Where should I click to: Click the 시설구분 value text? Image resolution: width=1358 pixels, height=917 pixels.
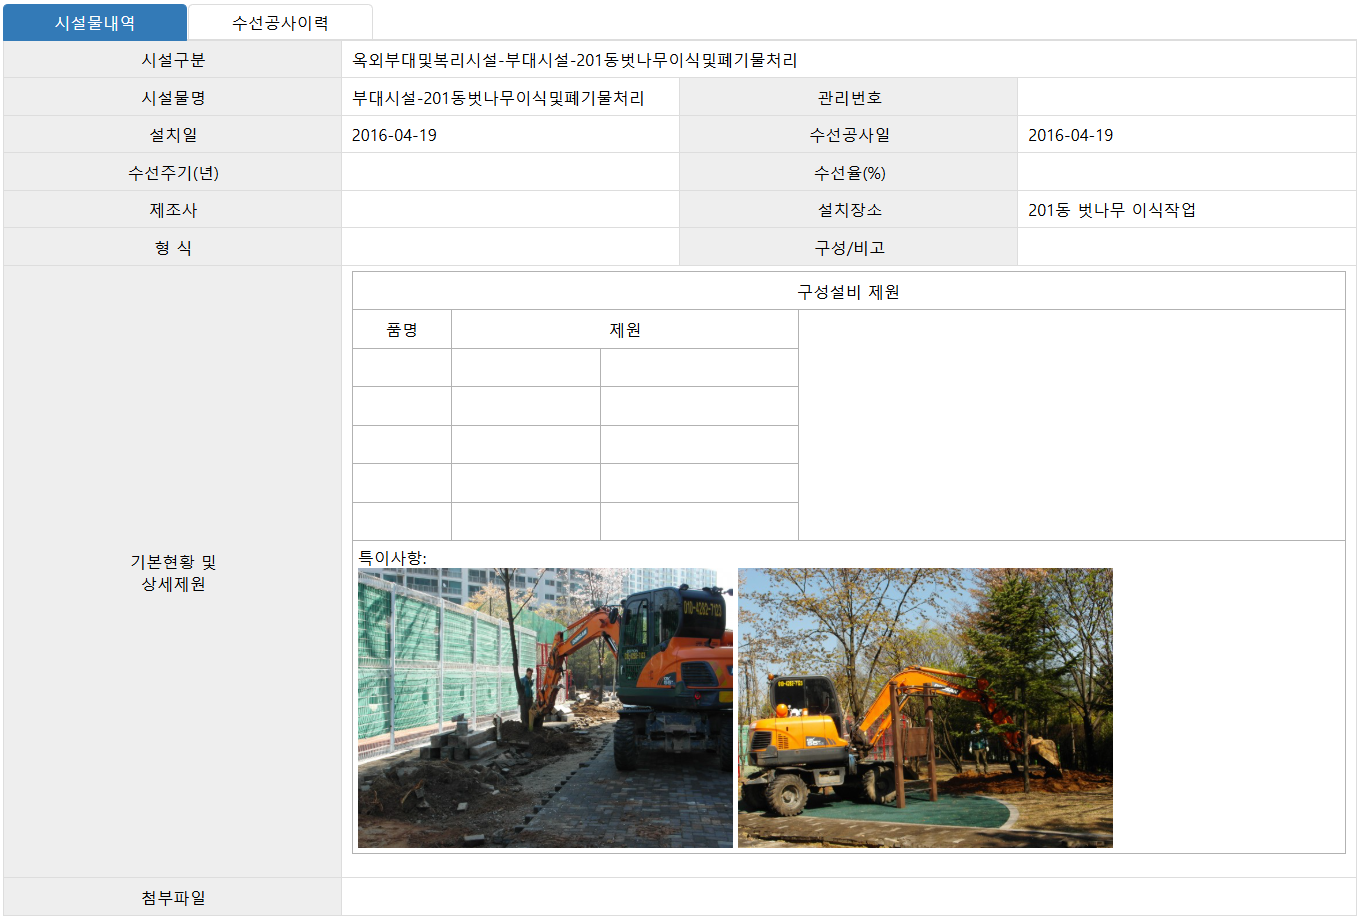pos(574,60)
